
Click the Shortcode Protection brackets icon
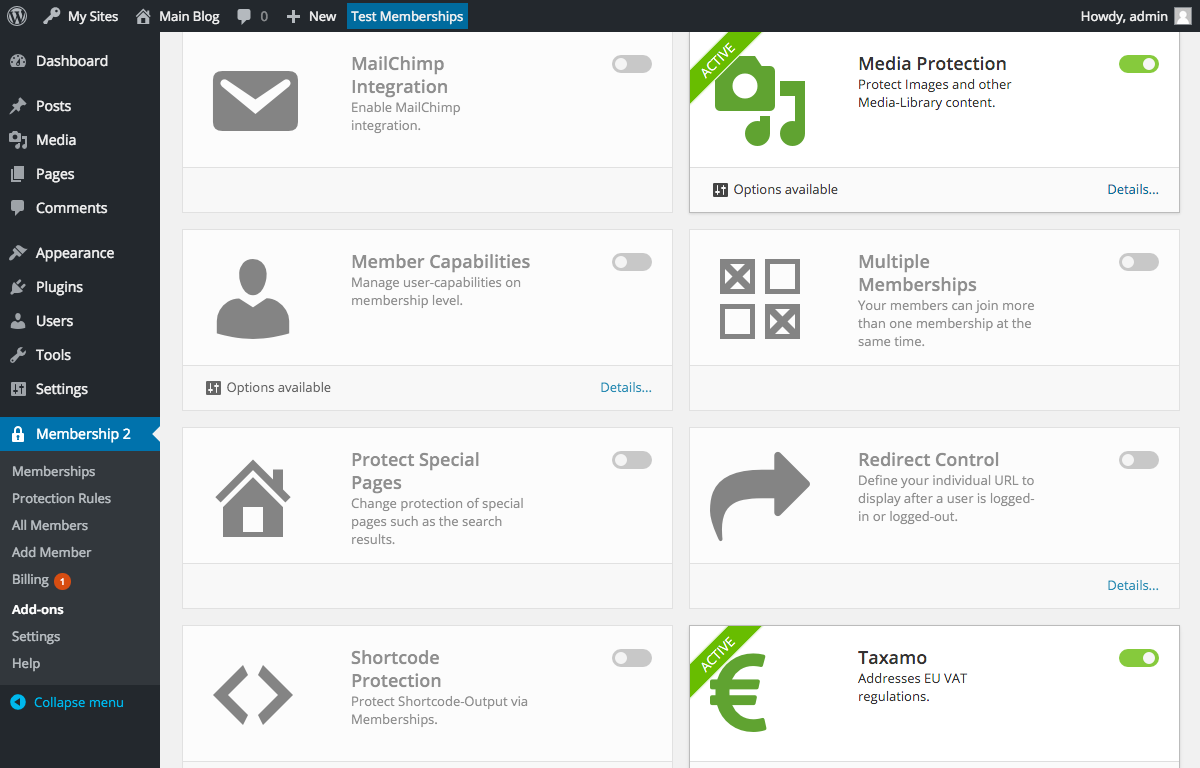point(253,695)
